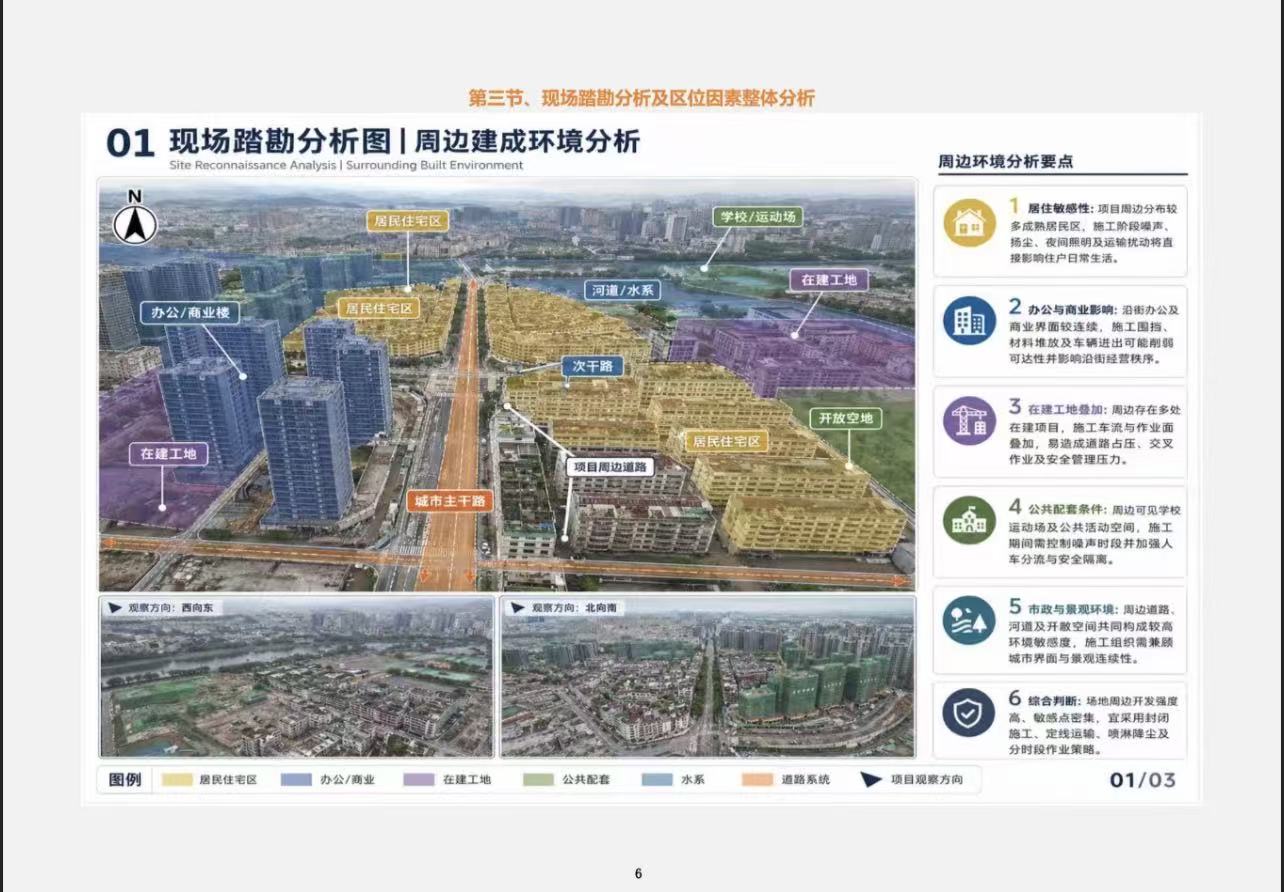The image size is (1284, 892).
Task: Click the 开放空地 label
Action: [x=846, y=418]
